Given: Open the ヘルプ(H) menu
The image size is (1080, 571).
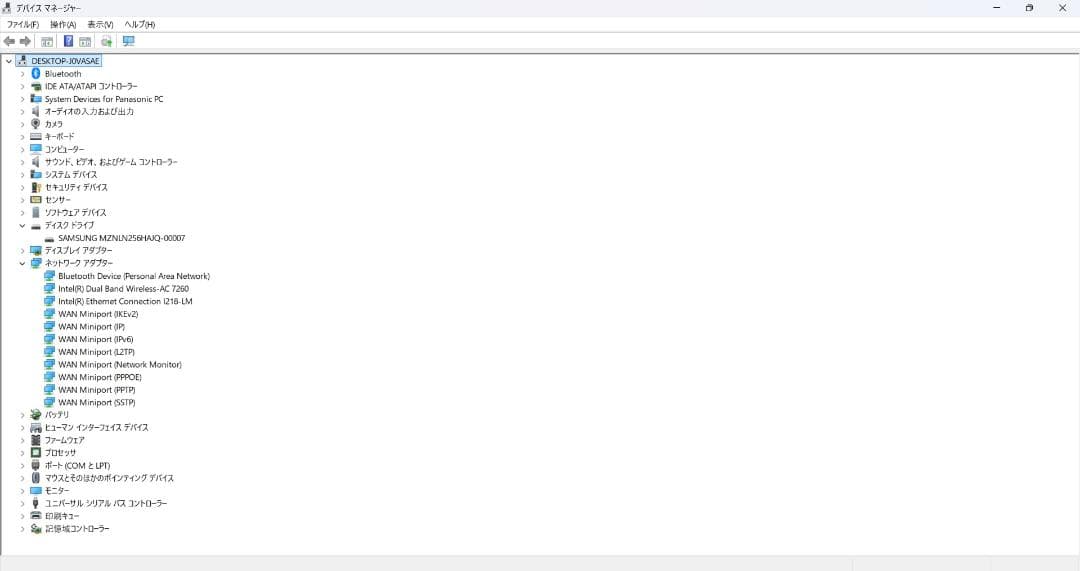Looking at the screenshot, I should 140,24.
